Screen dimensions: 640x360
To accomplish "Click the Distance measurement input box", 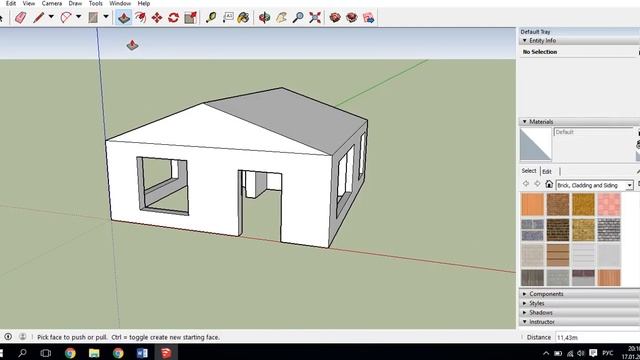I will [x=598, y=338].
